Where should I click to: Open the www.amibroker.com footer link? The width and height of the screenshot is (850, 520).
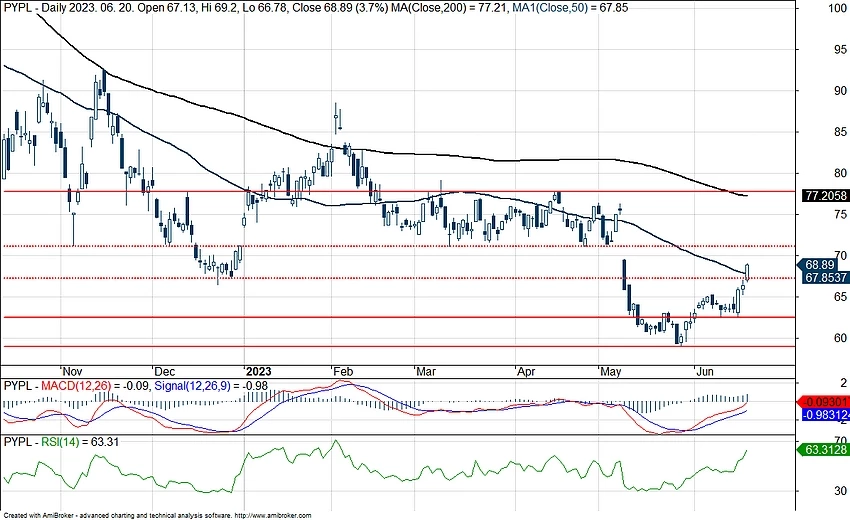[274, 516]
